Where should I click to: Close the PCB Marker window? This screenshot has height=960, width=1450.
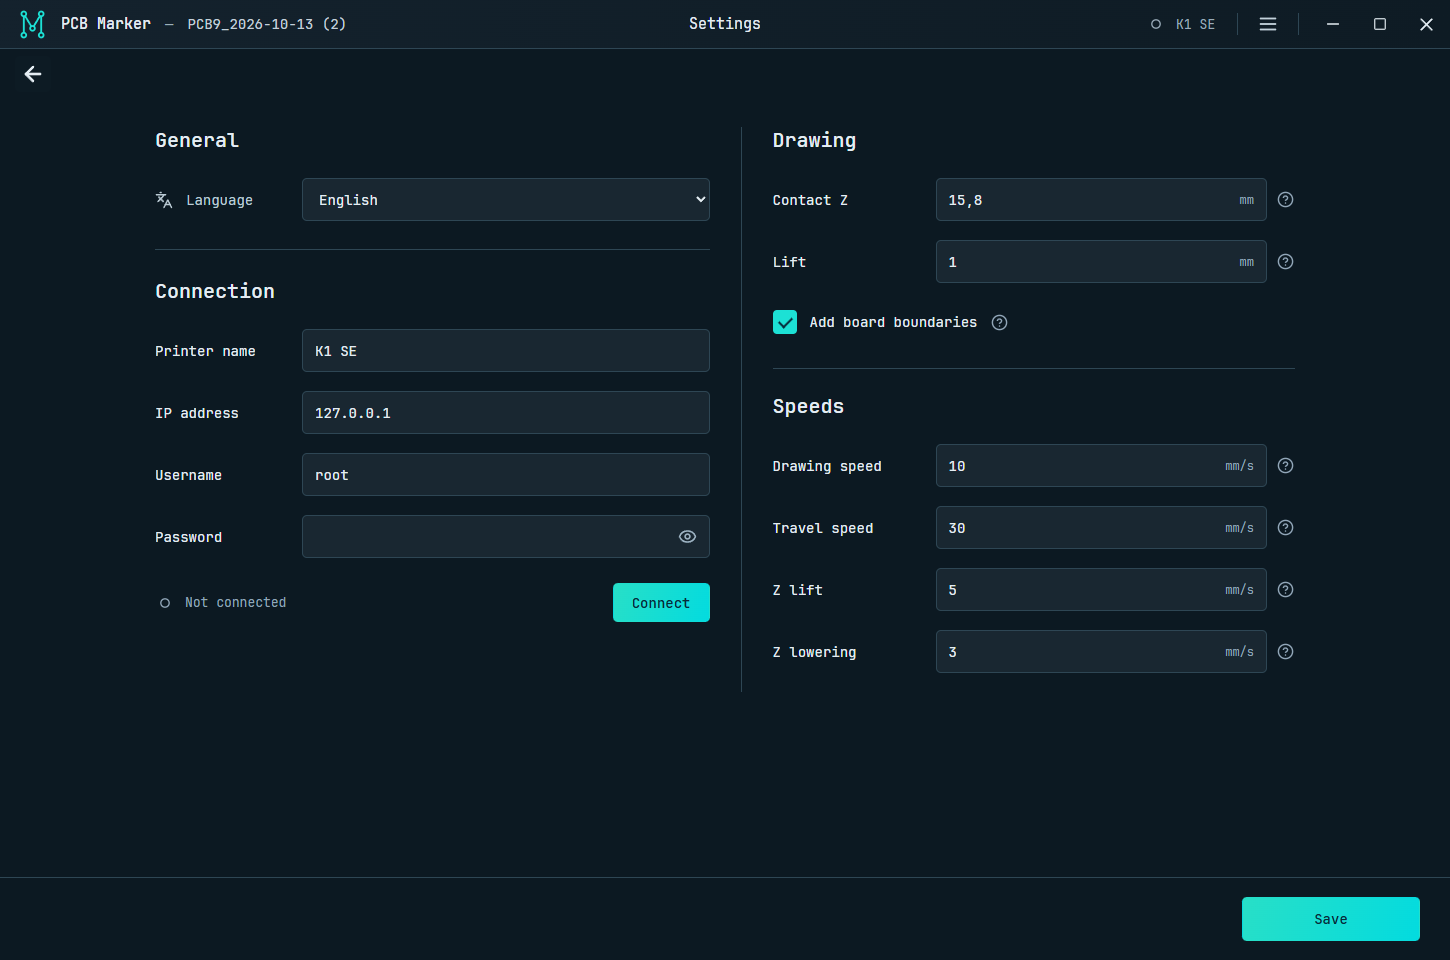coord(1427,24)
